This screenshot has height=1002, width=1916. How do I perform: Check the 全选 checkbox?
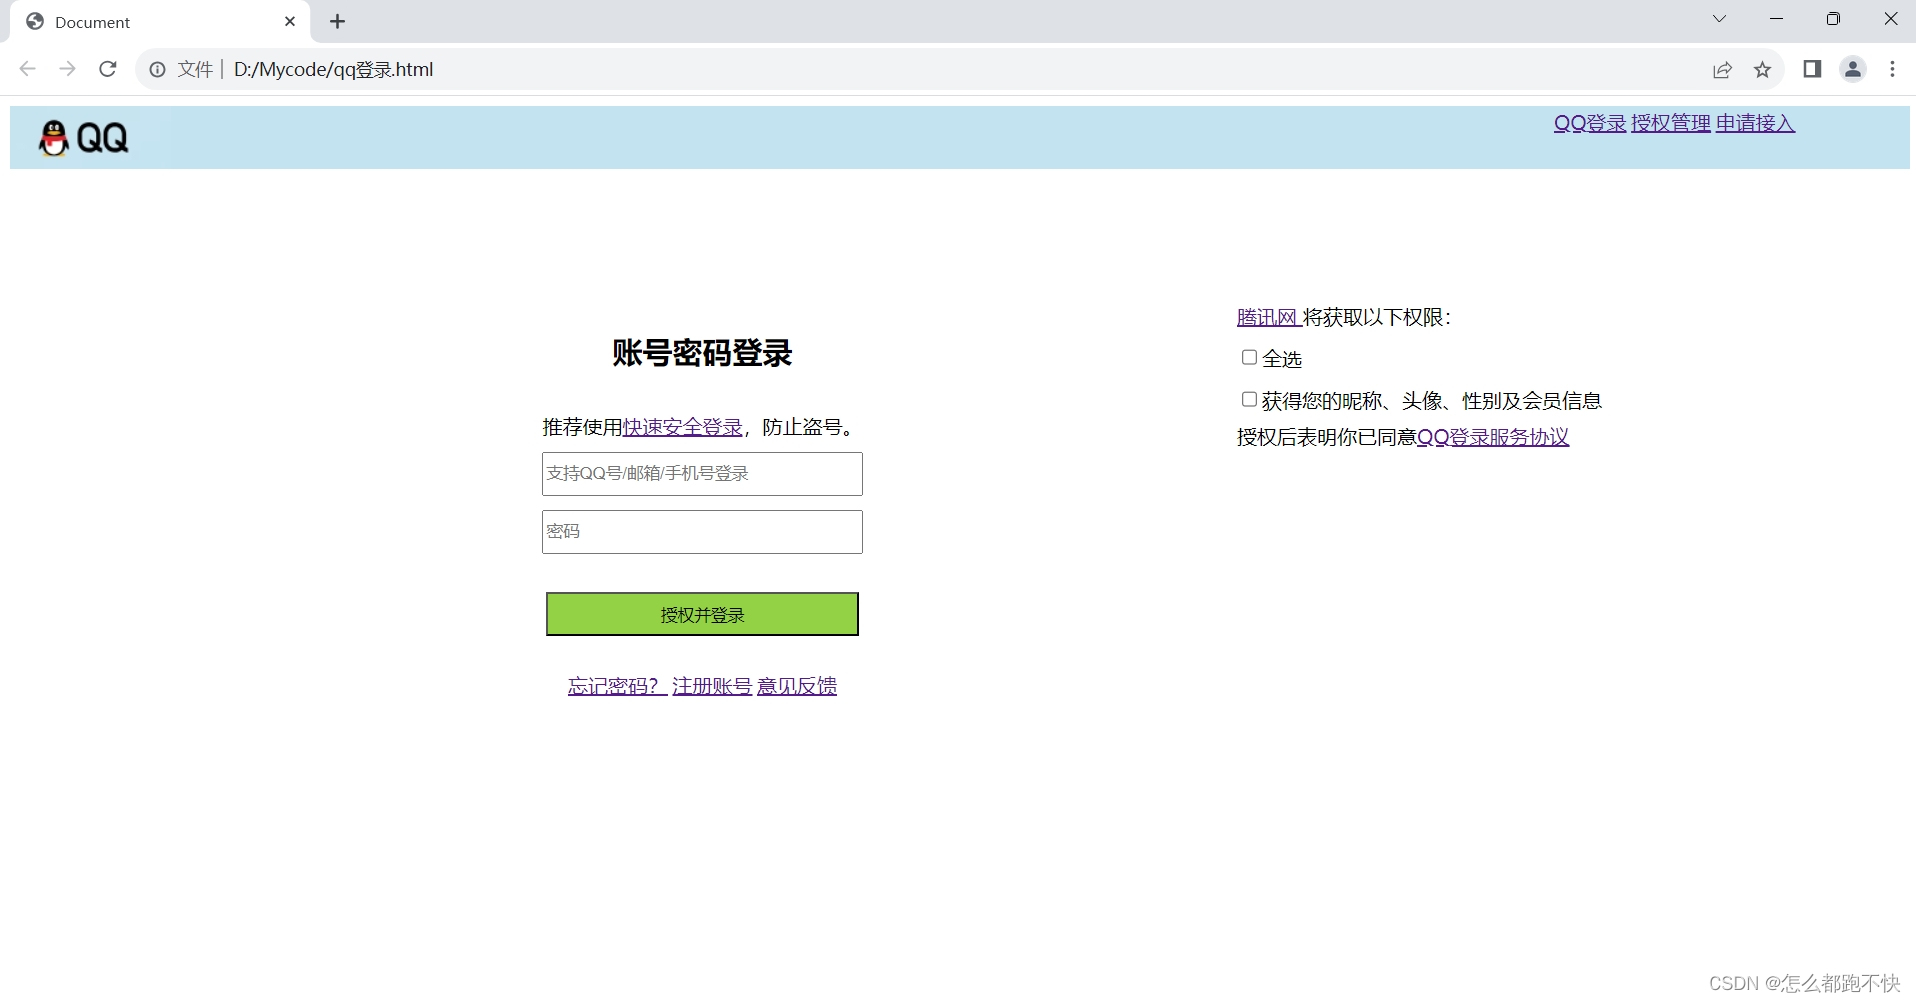pyautogui.click(x=1249, y=357)
